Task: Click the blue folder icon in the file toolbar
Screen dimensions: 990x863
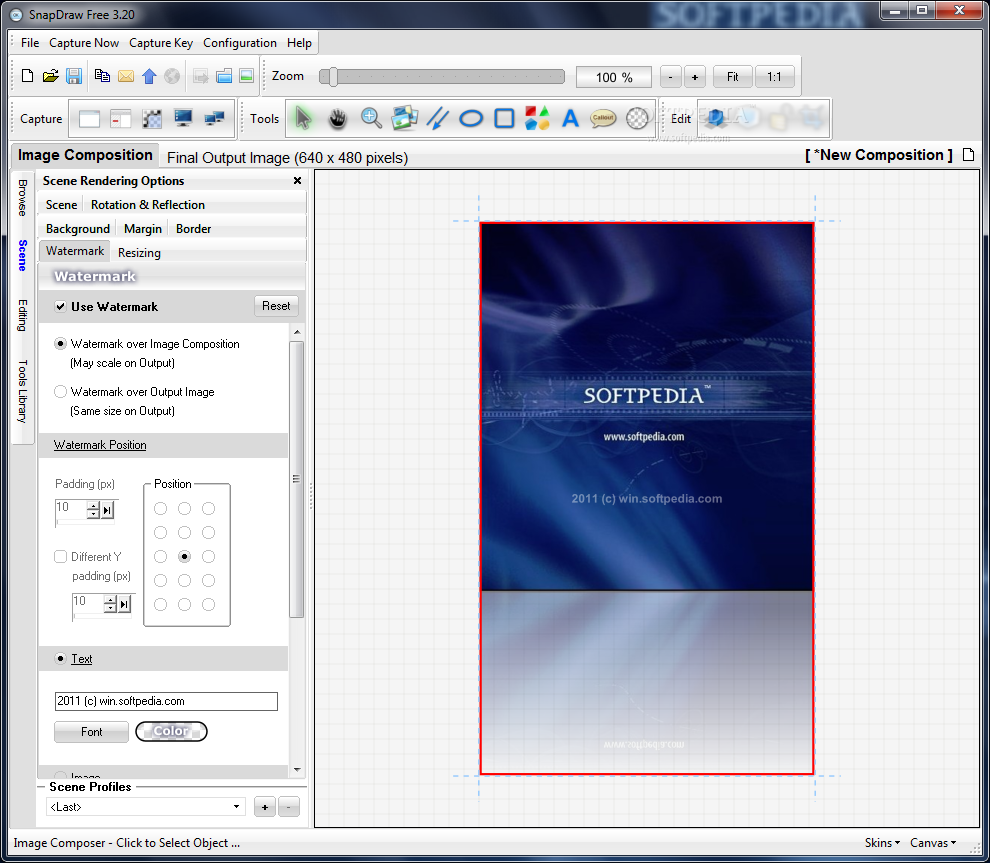Action: click(224, 76)
